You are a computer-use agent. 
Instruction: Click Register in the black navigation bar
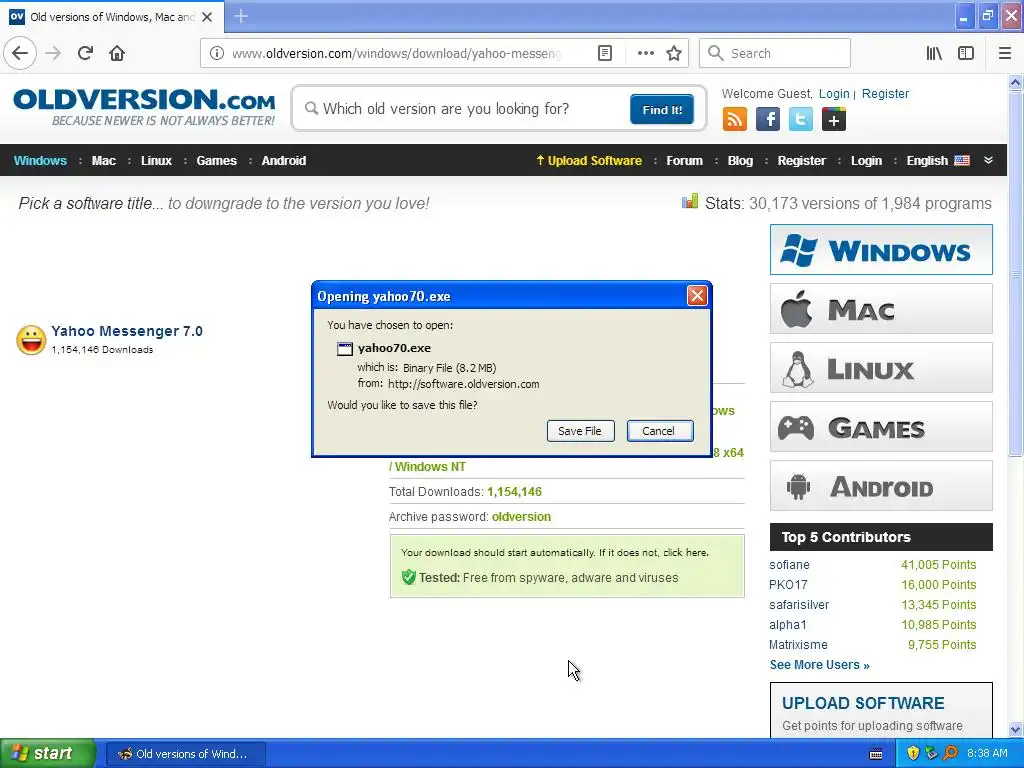[x=801, y=161]
